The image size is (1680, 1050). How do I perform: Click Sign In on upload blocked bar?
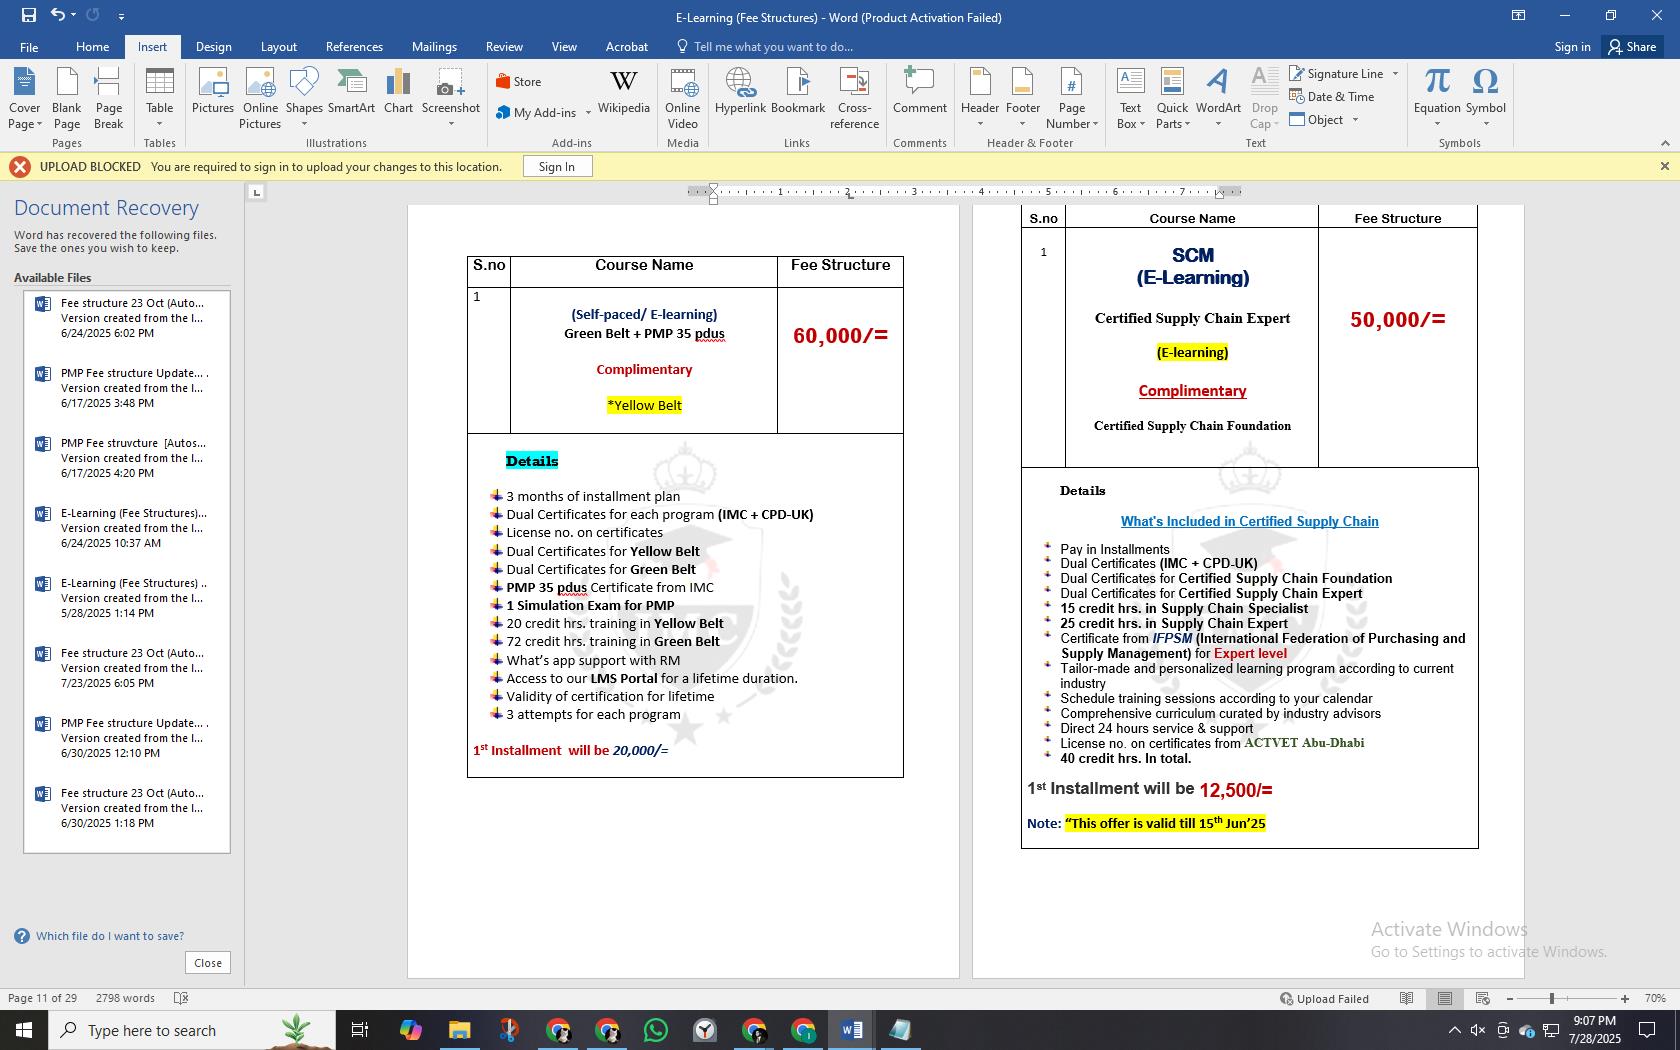[x=557, y=167]
